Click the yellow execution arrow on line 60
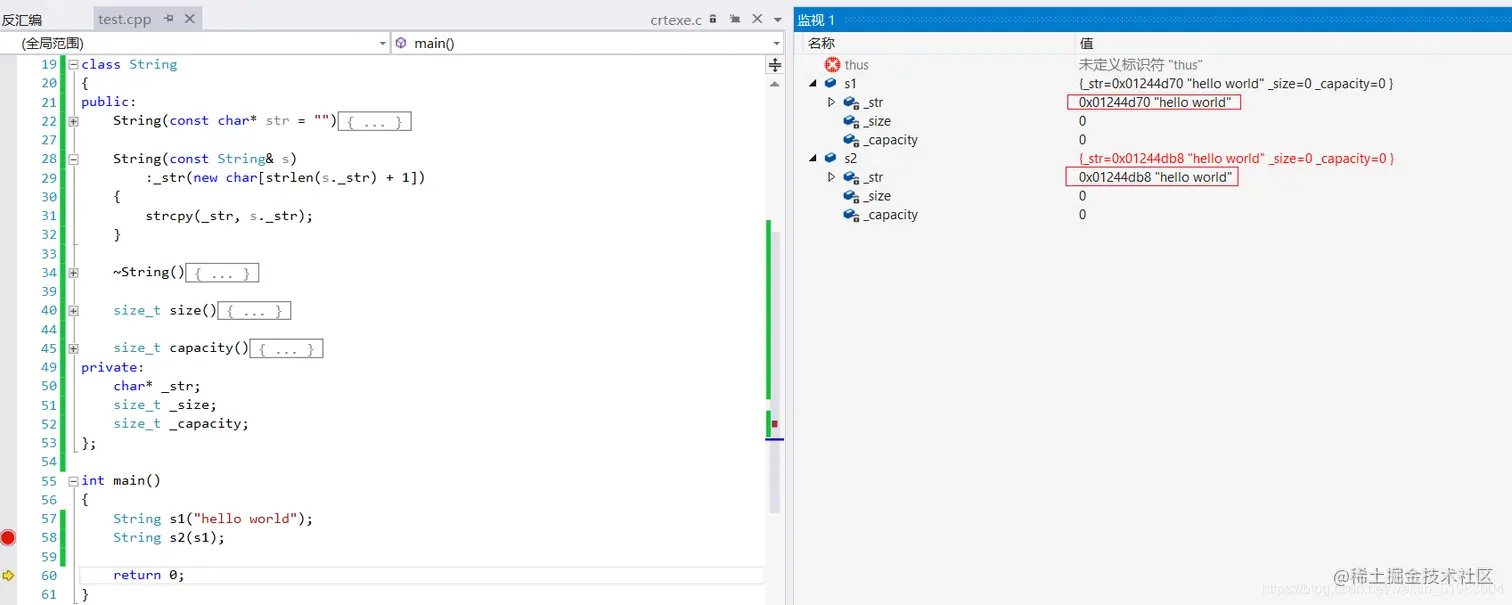Screen dimensions: 1512x605 (8, 575)
